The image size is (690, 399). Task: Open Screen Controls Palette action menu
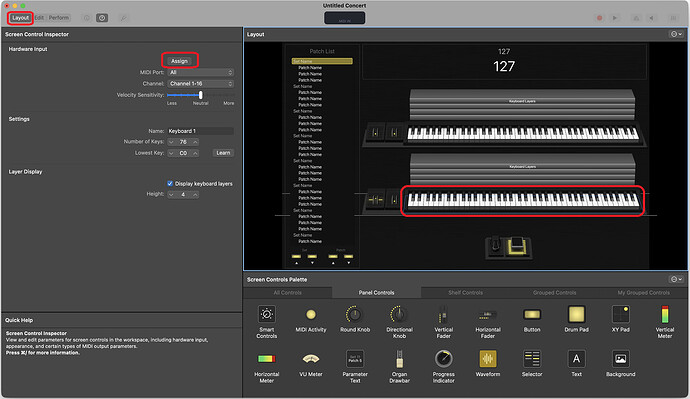(x=675, y=279)
